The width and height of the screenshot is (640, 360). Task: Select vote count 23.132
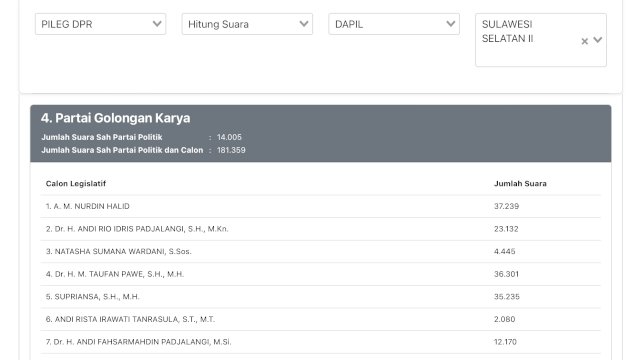[506, 229]
